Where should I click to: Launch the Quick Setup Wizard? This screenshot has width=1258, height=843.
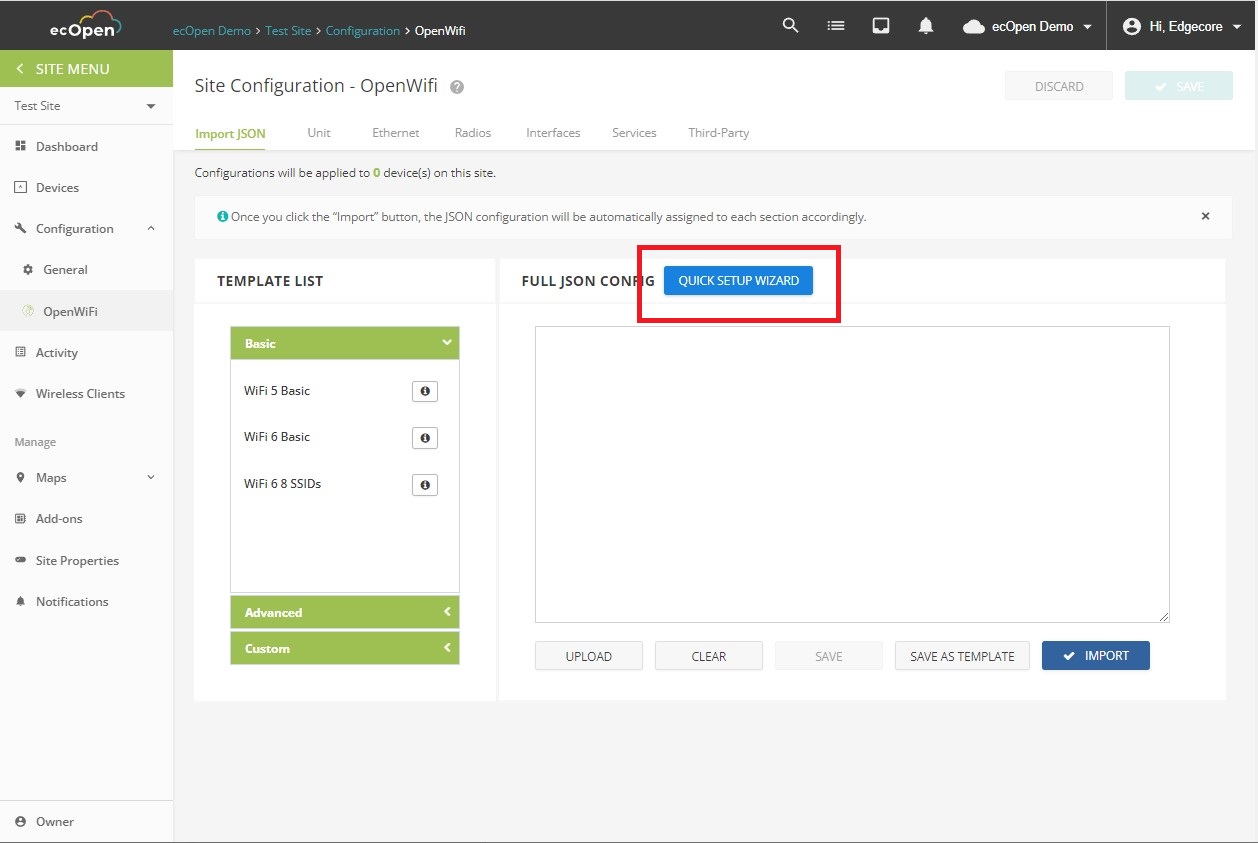point(738,281)
